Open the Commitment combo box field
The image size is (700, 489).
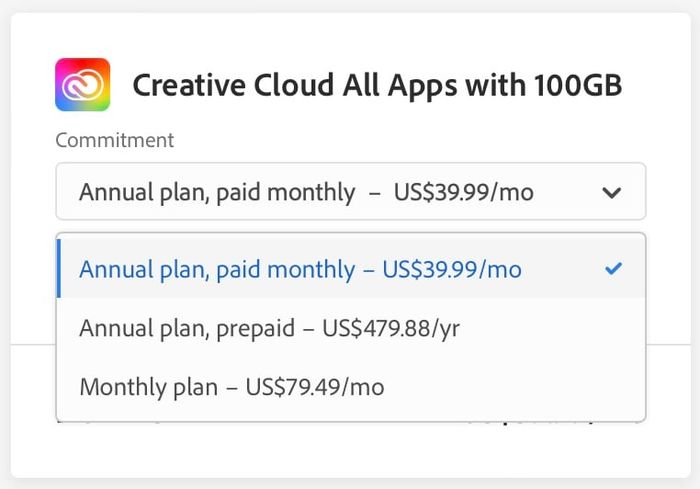tap(351, 192)
